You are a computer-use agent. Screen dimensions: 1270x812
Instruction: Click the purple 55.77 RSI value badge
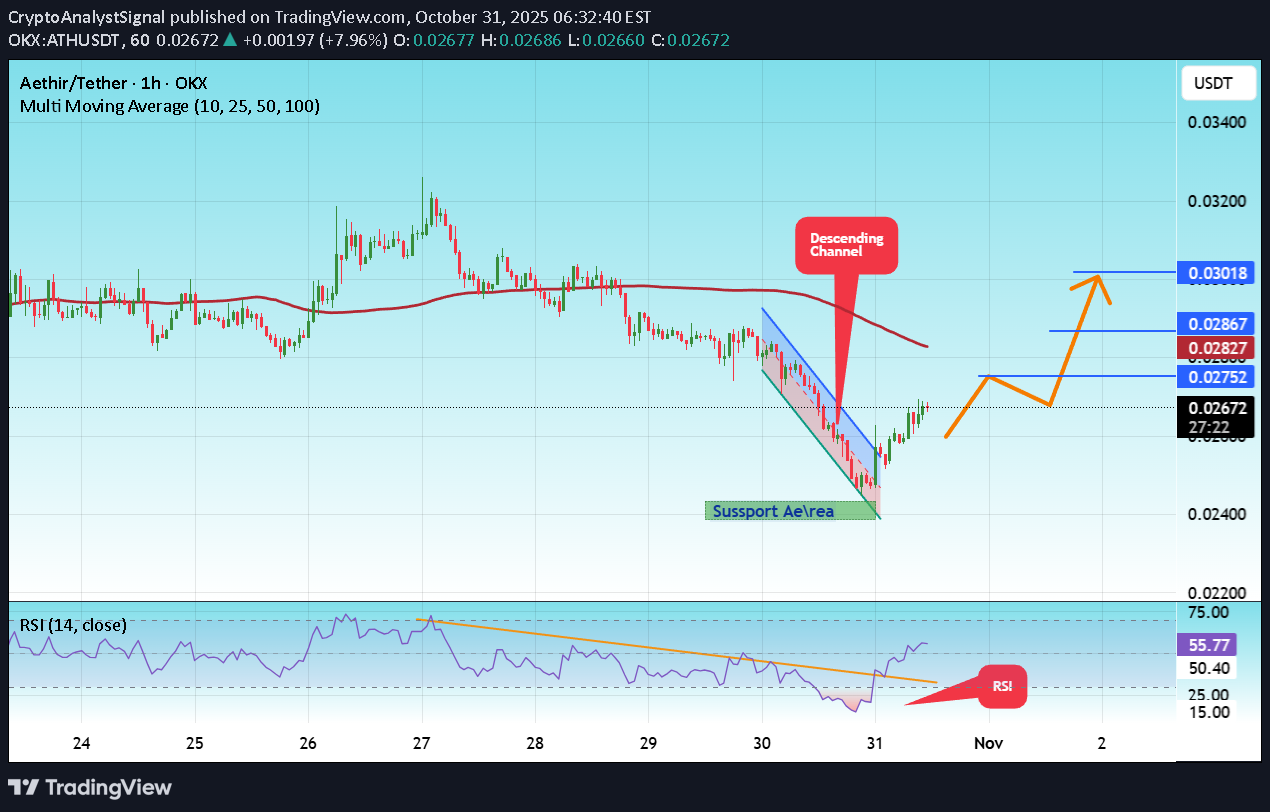1206,645
